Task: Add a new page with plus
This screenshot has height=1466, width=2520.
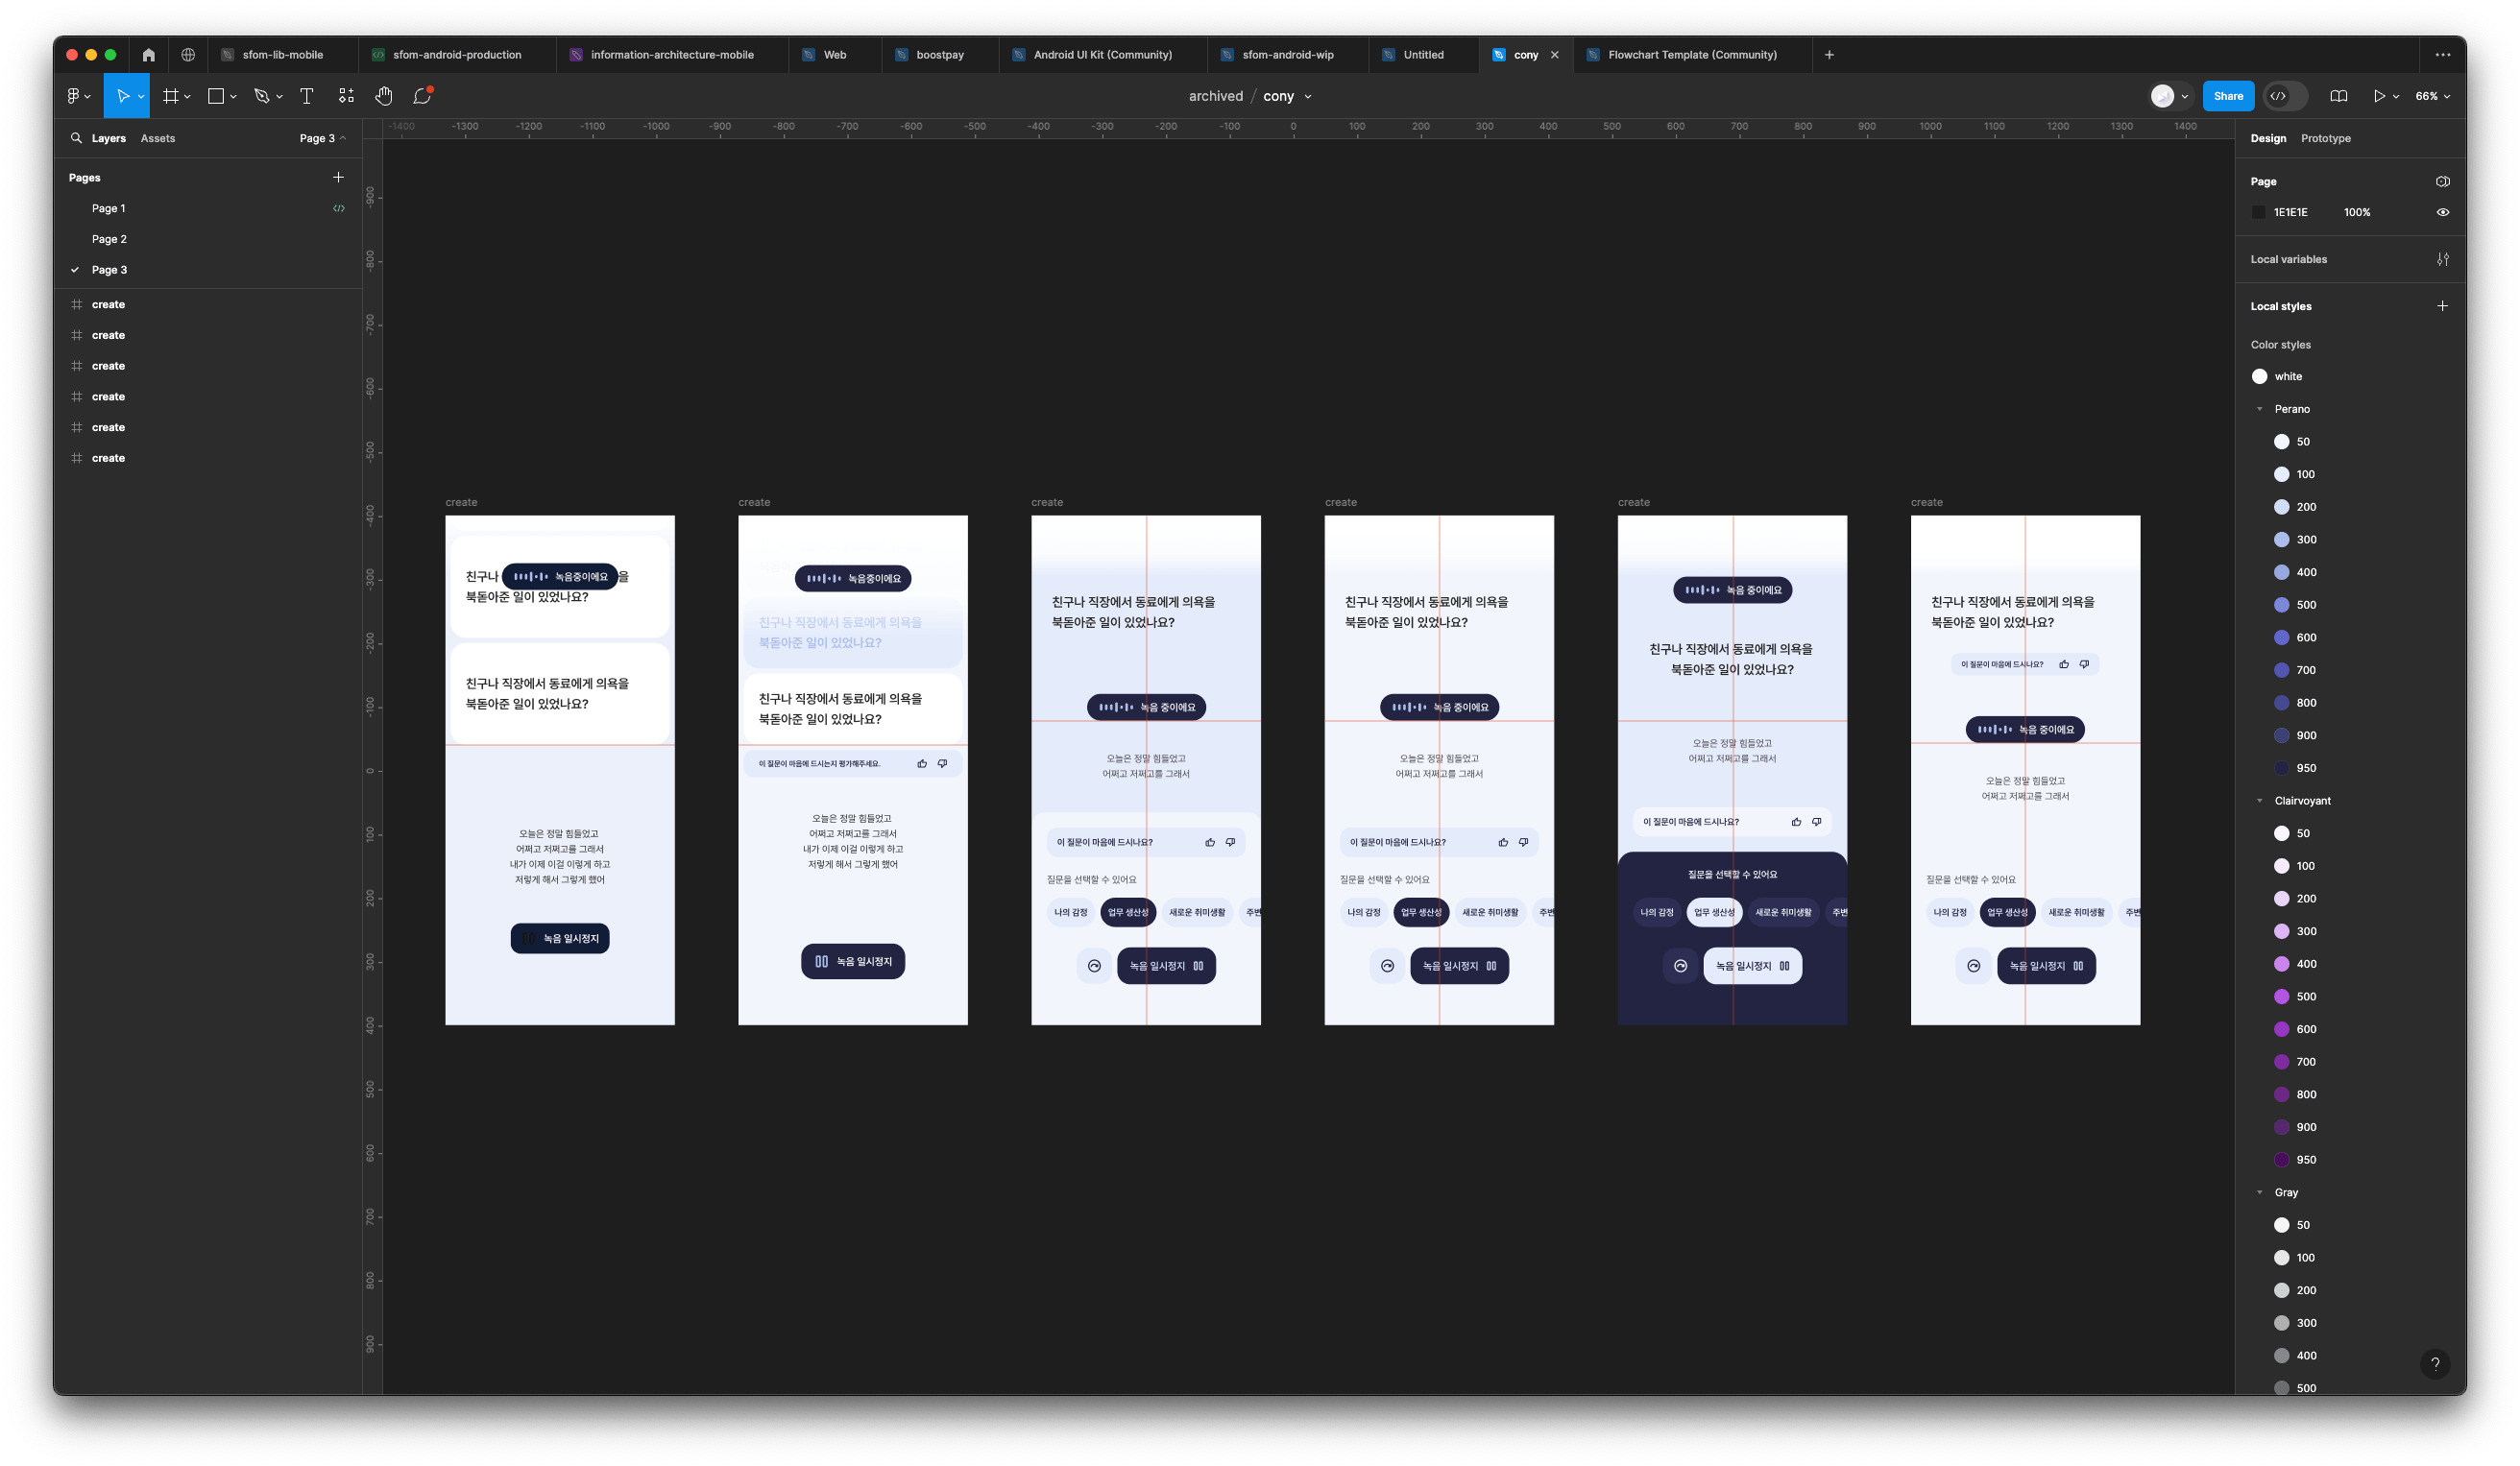Action: pyautogui.click(x=338, y=177)
